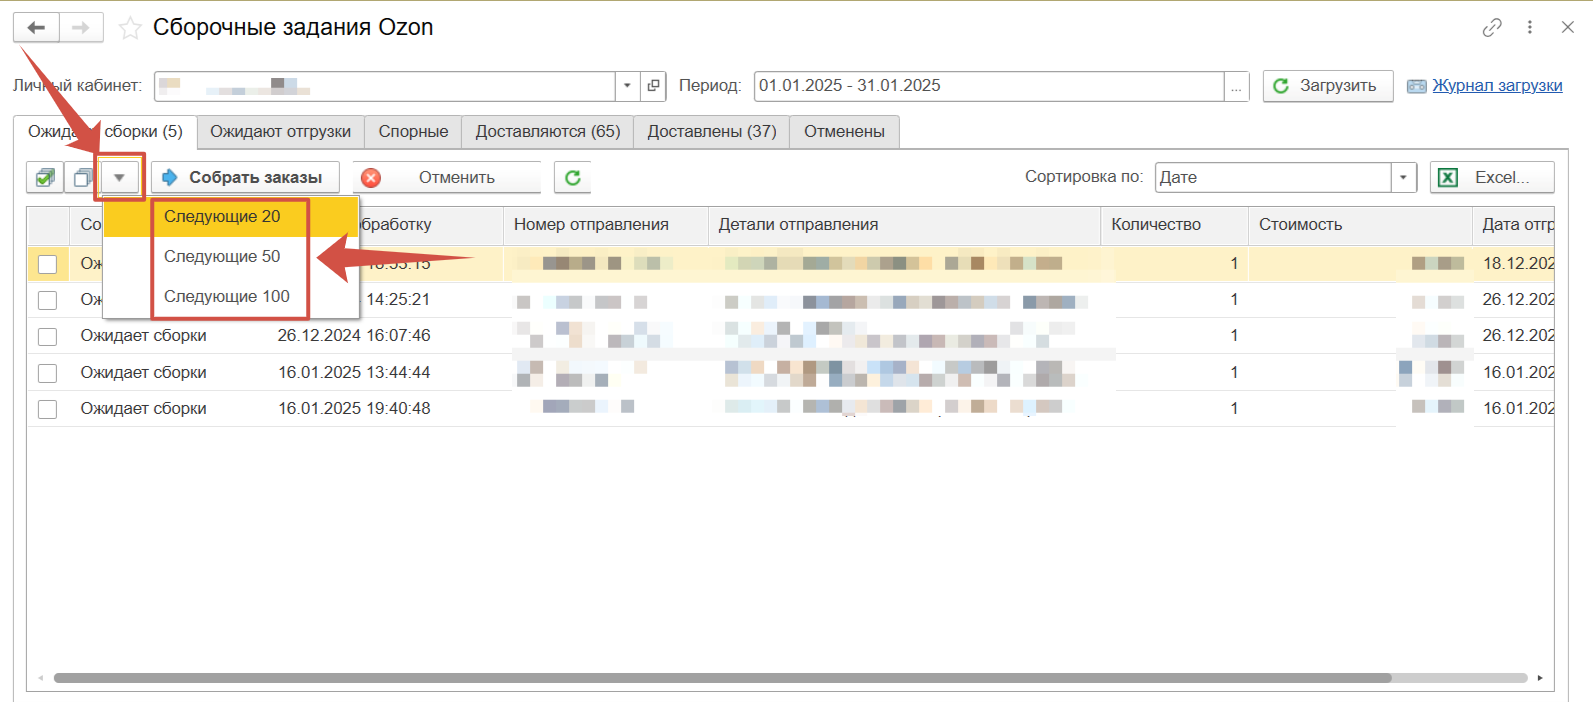This screenshot has width=1593, height=702.
Task: Click the Сортировка по field showing Дате
Action: [x=1273, y=178]
